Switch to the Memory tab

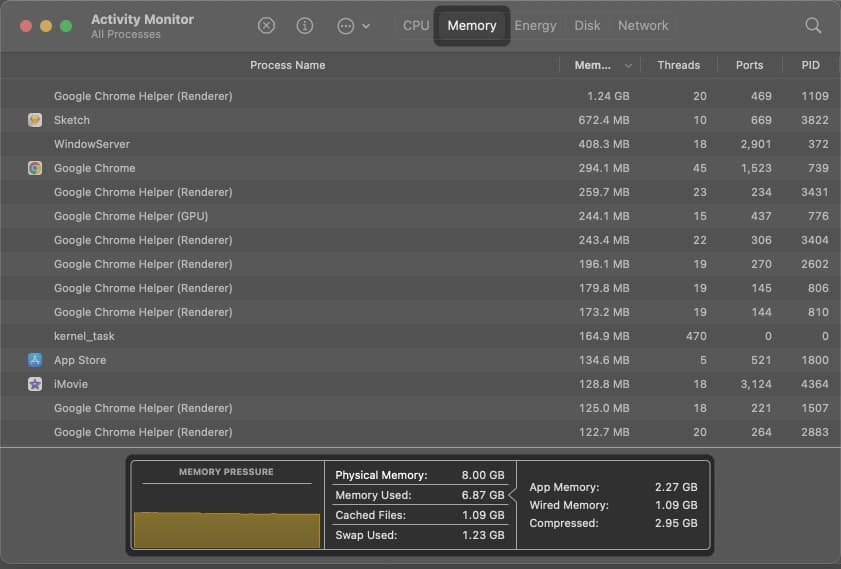[x=472, y=26]
